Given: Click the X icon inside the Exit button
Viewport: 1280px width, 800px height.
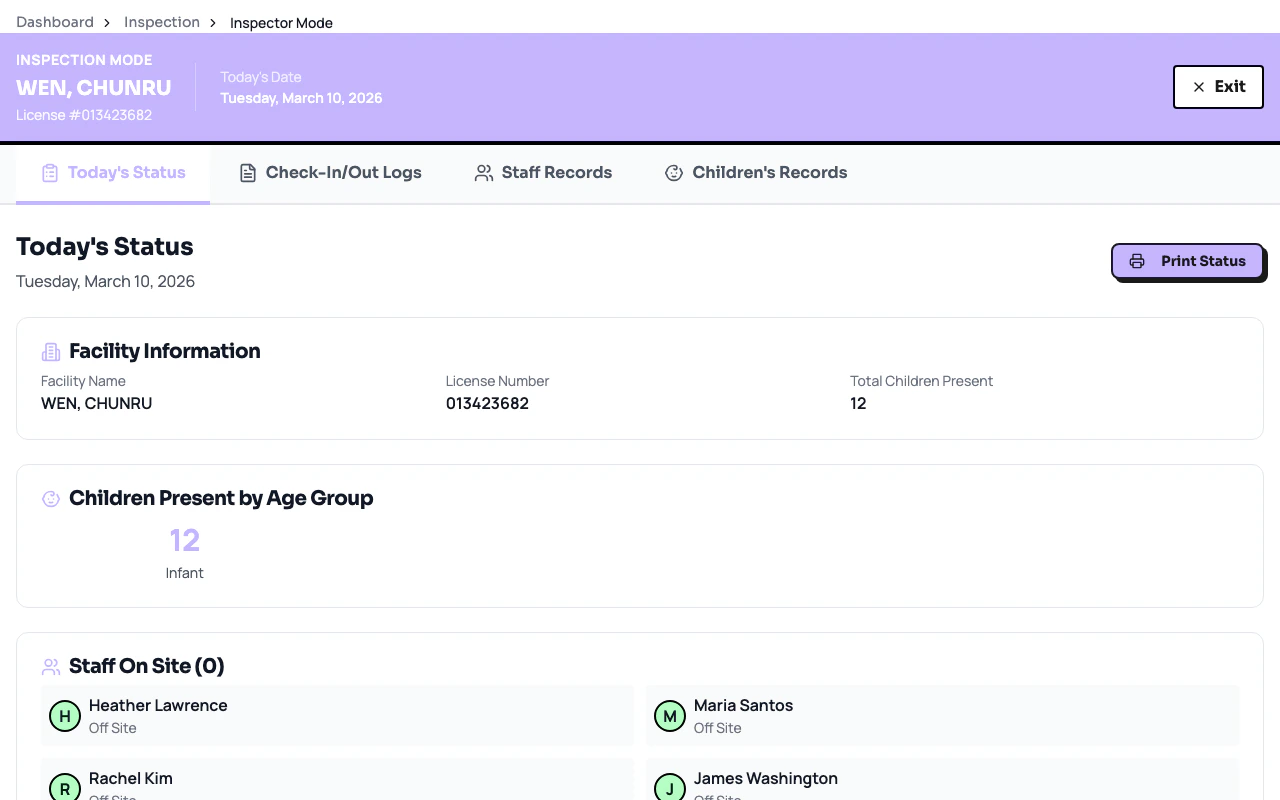Looking at the screenshot, I should [x=1198, y=87].
